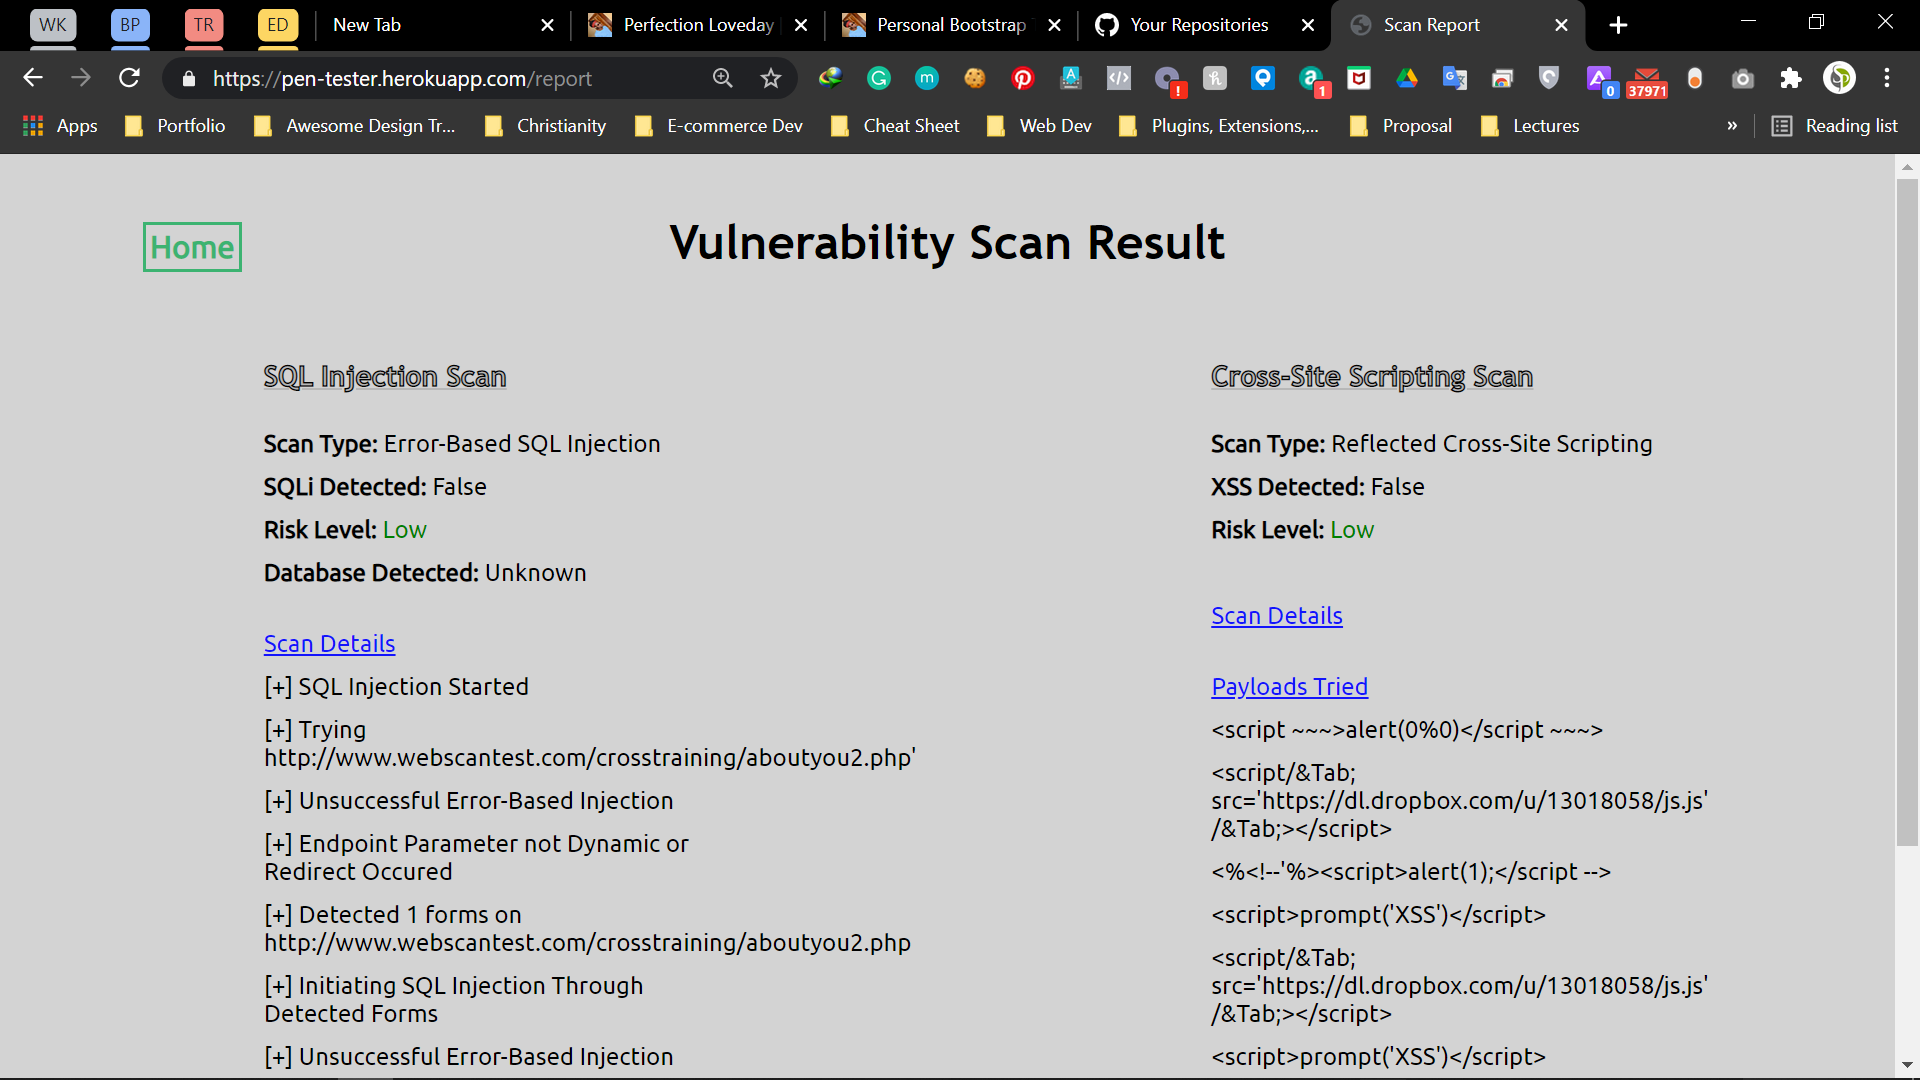Open the Christianity bookmarks folder
The width and height of the screenshot is (1920, 1080).
coord(546,126)
